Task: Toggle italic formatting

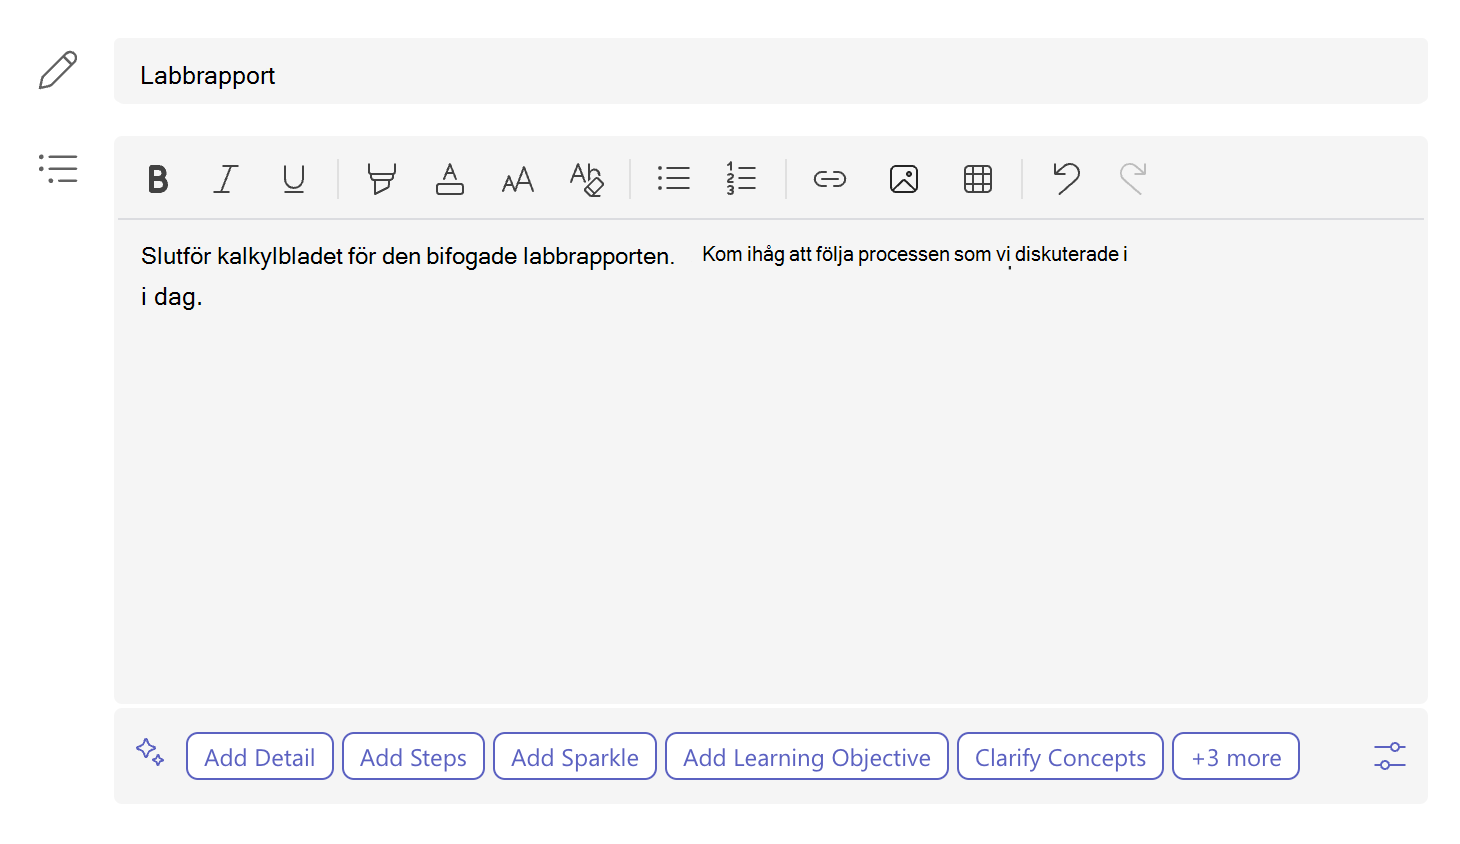Action: [226, 179]
